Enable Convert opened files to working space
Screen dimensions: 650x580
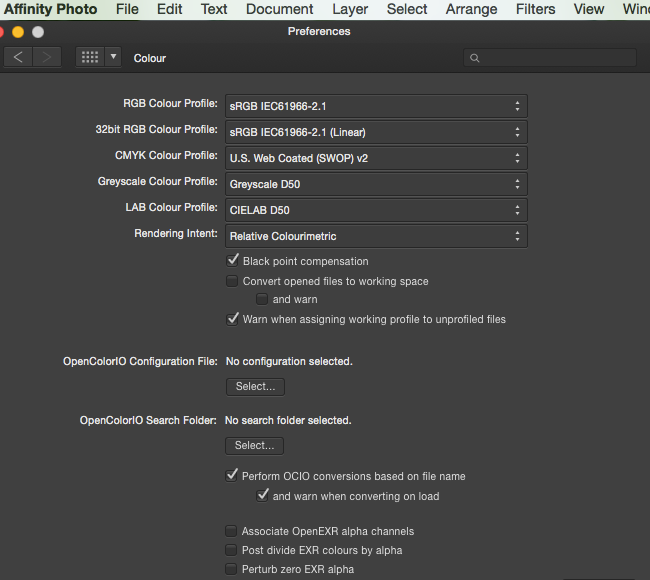232,281
